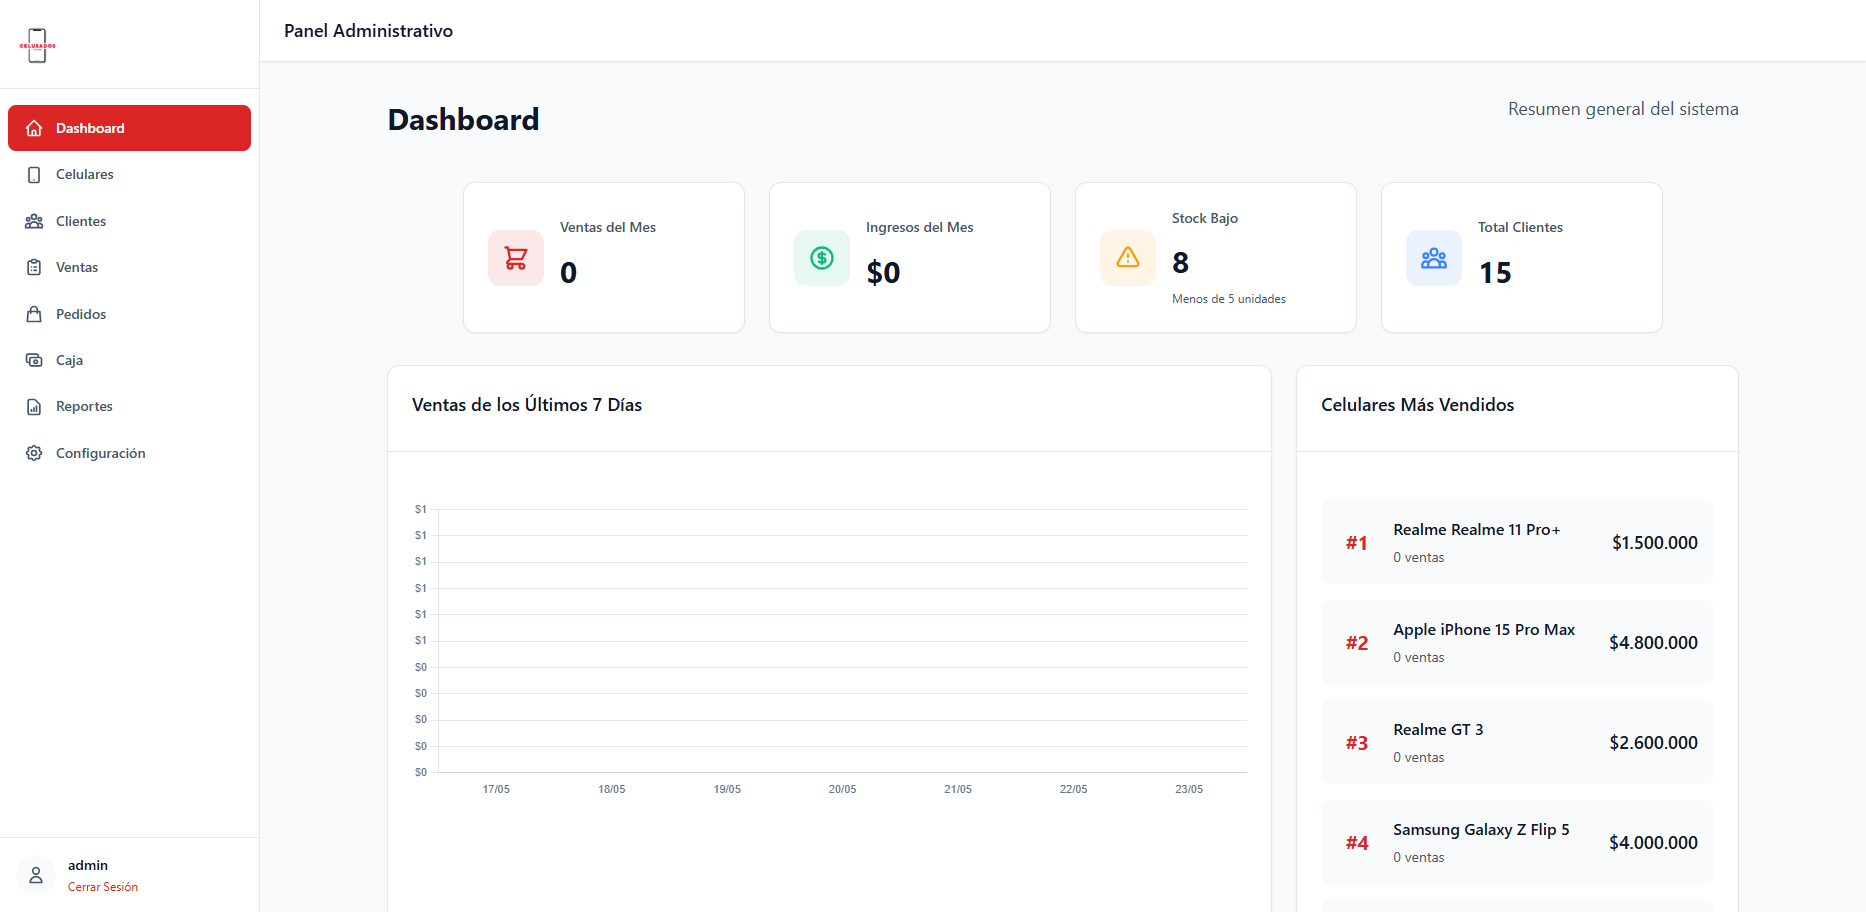
Task: Click the orange warning triangle icon
Action: point(1128,258)
